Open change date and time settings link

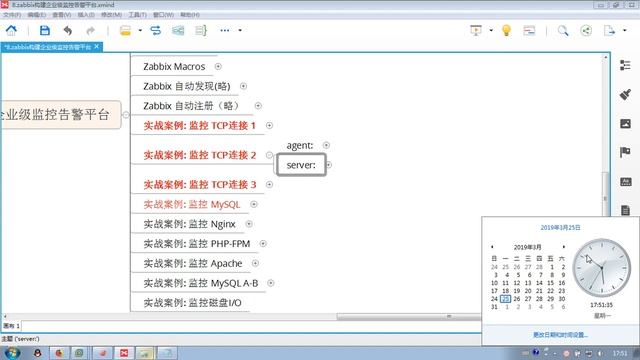560,335
